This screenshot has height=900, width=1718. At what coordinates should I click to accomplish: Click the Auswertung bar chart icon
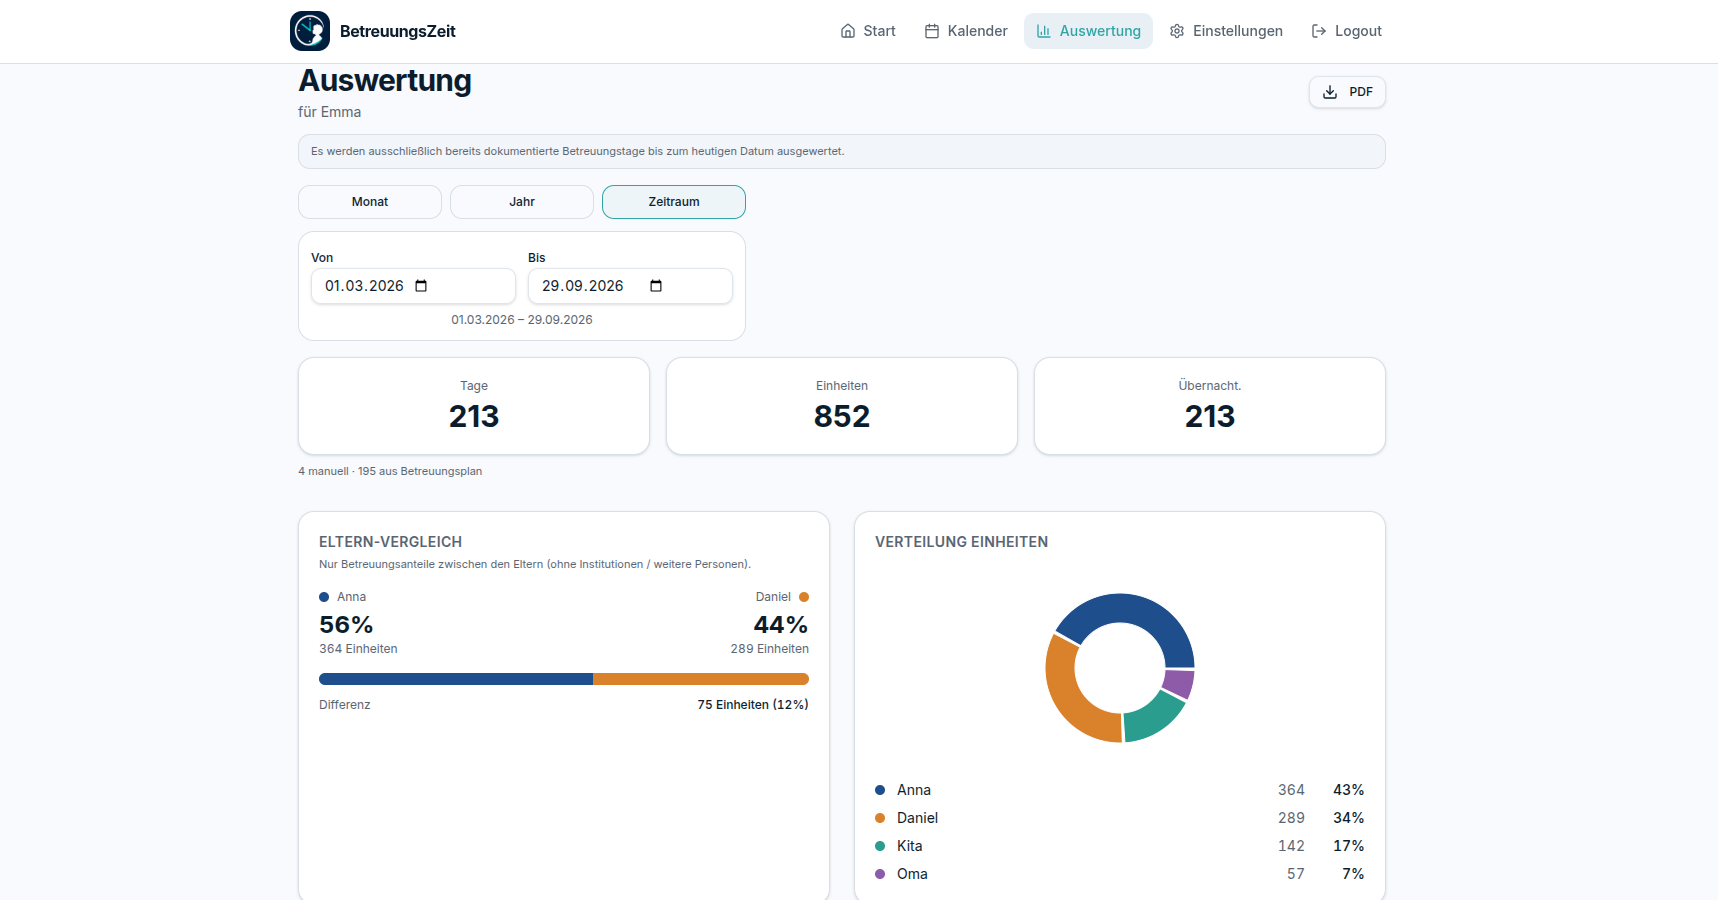pyautogui.click(x=1044, y=31)
